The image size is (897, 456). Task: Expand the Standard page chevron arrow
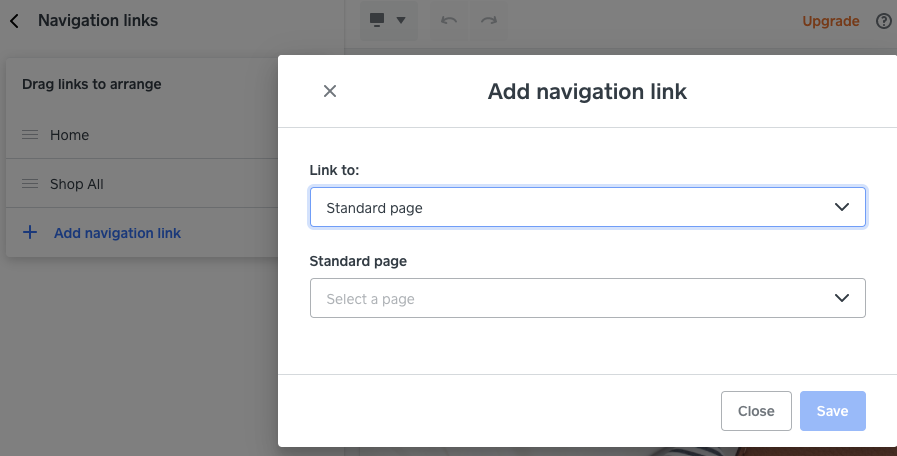click(842, 298)
